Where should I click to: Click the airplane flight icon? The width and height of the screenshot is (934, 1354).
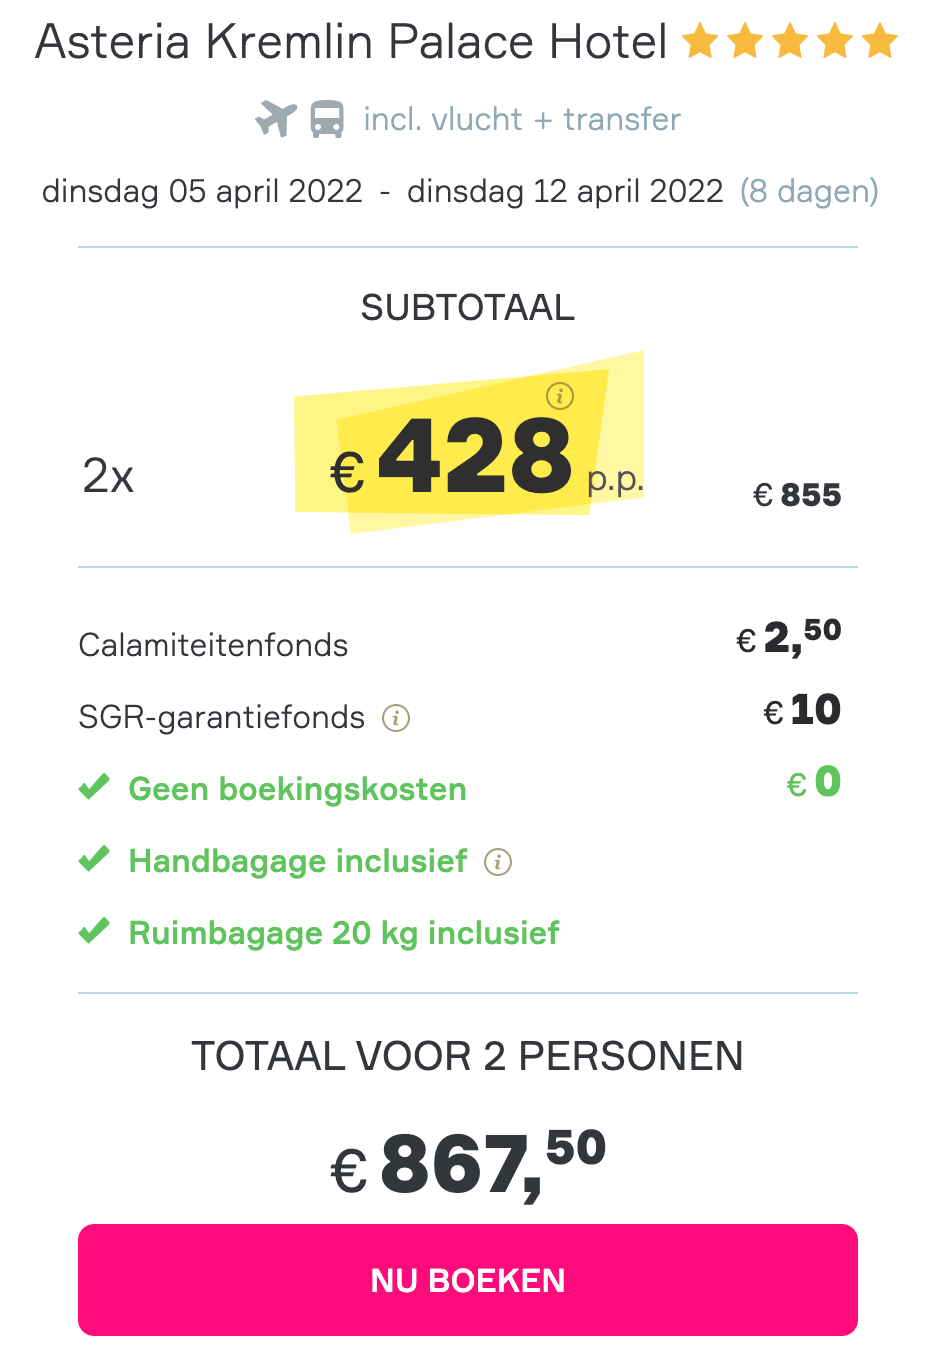coord(276,119)
